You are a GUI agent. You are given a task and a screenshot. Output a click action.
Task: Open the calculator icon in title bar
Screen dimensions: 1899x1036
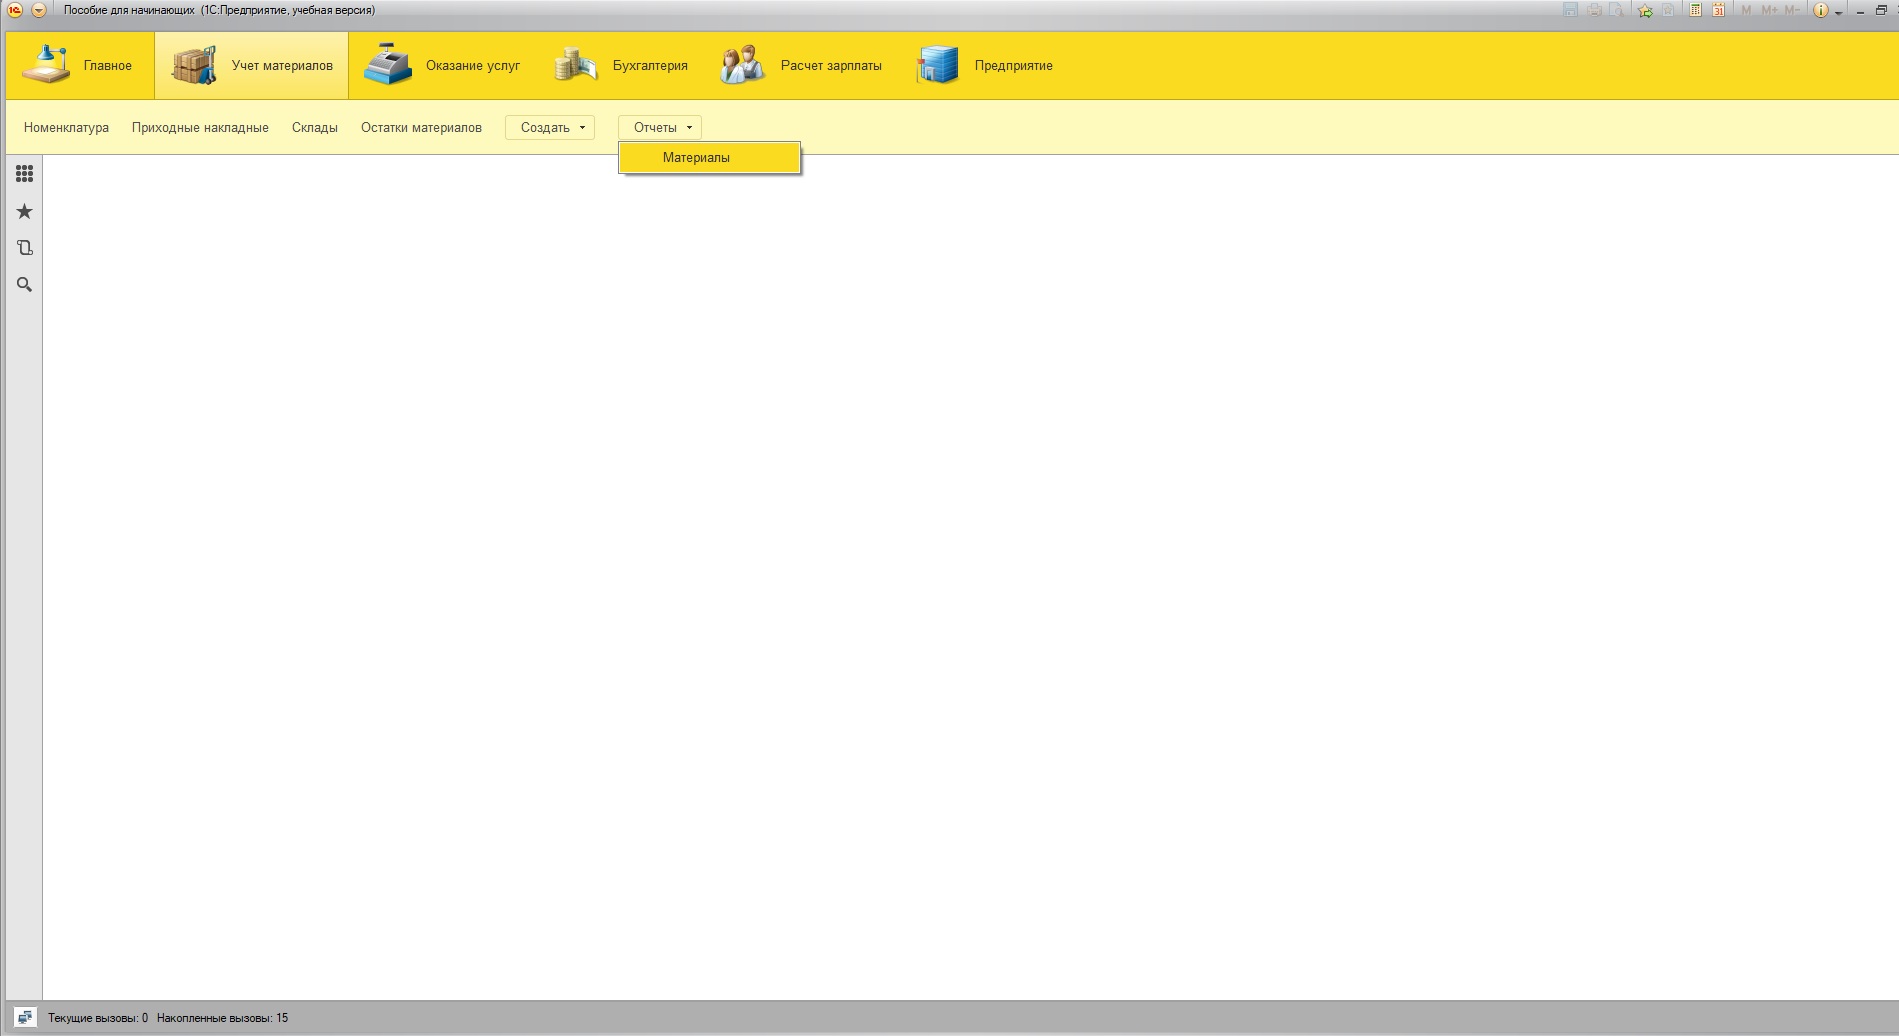(x=1696, y=10)
